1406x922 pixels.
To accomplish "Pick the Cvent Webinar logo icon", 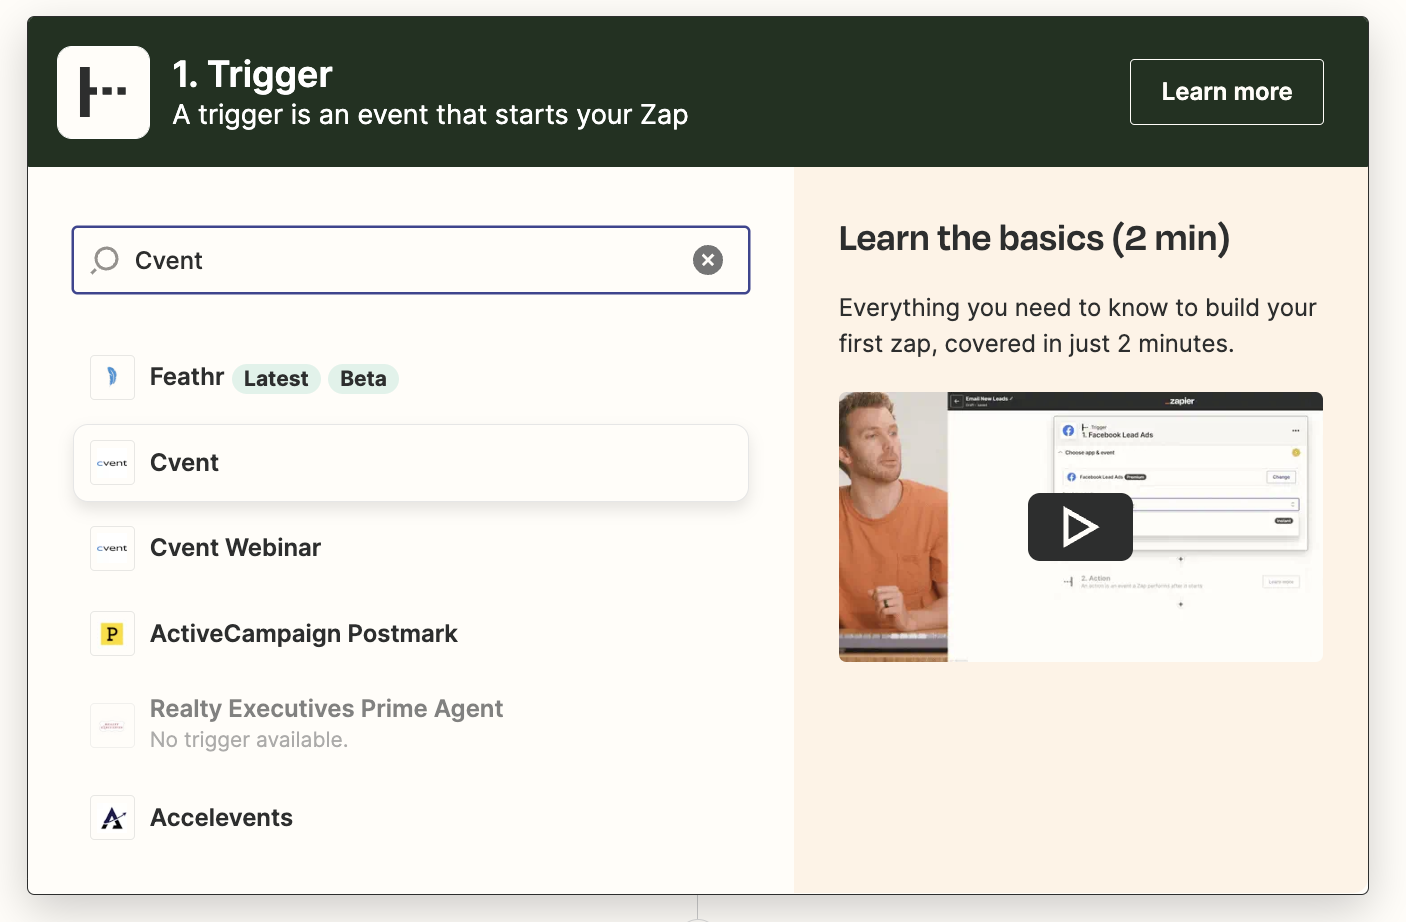I will (112, 548).
